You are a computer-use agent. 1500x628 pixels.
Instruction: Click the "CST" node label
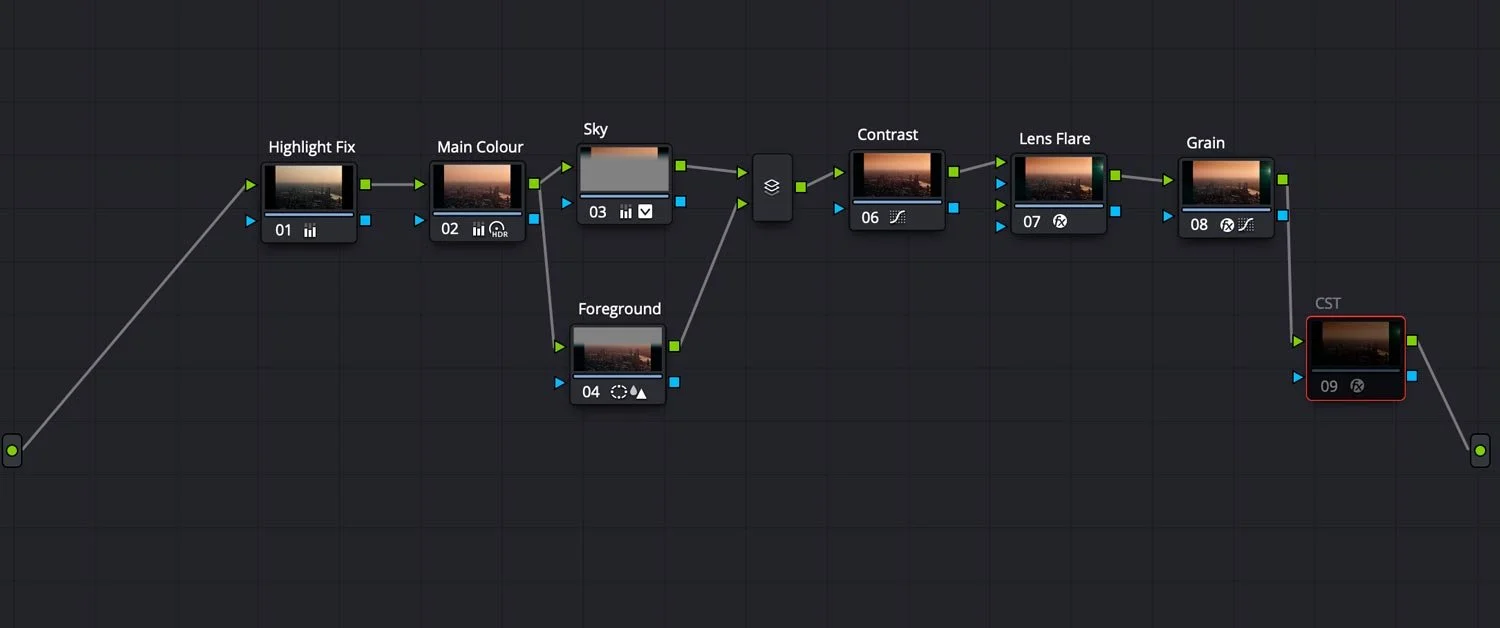tap(1328, 303)
